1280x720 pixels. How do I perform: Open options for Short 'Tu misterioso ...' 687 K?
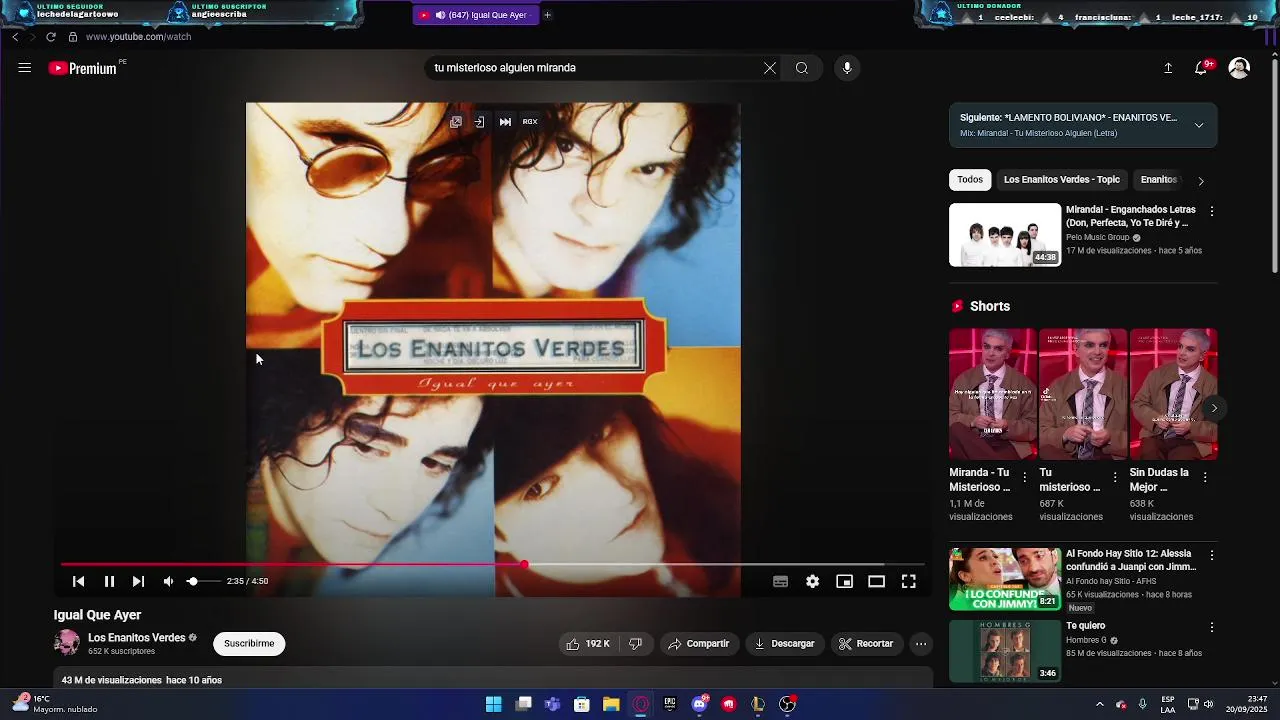pyautogui.click(x=1115, y=478)
